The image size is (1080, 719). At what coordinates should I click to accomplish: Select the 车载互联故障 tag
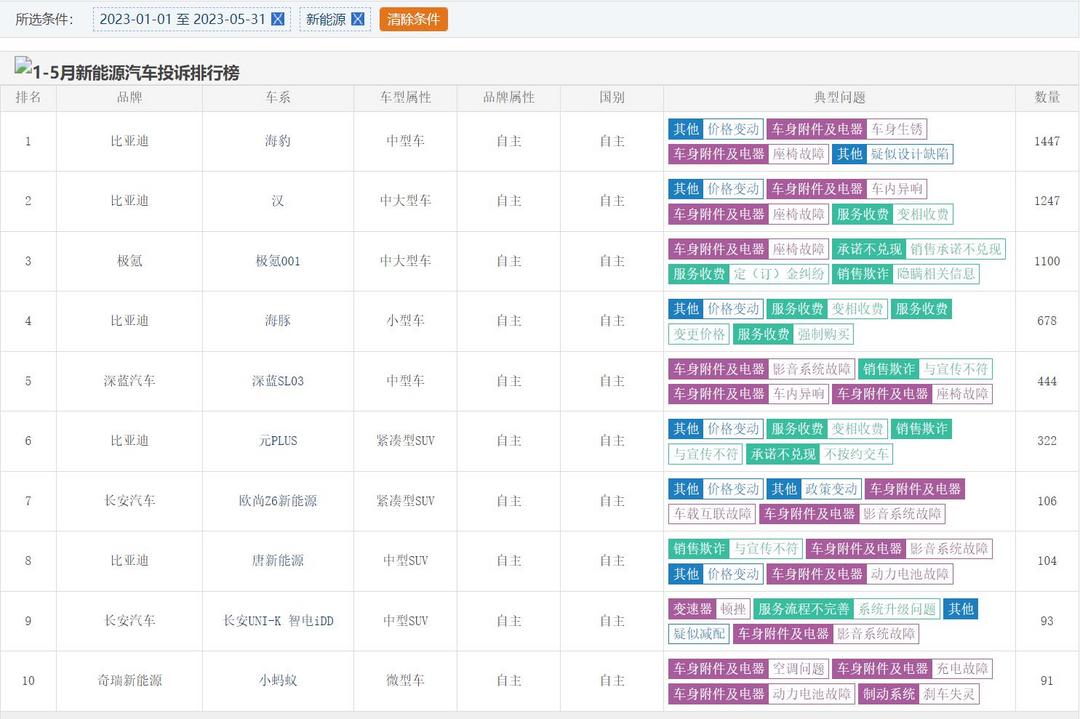pyautogui.click(x=712, y=514)
